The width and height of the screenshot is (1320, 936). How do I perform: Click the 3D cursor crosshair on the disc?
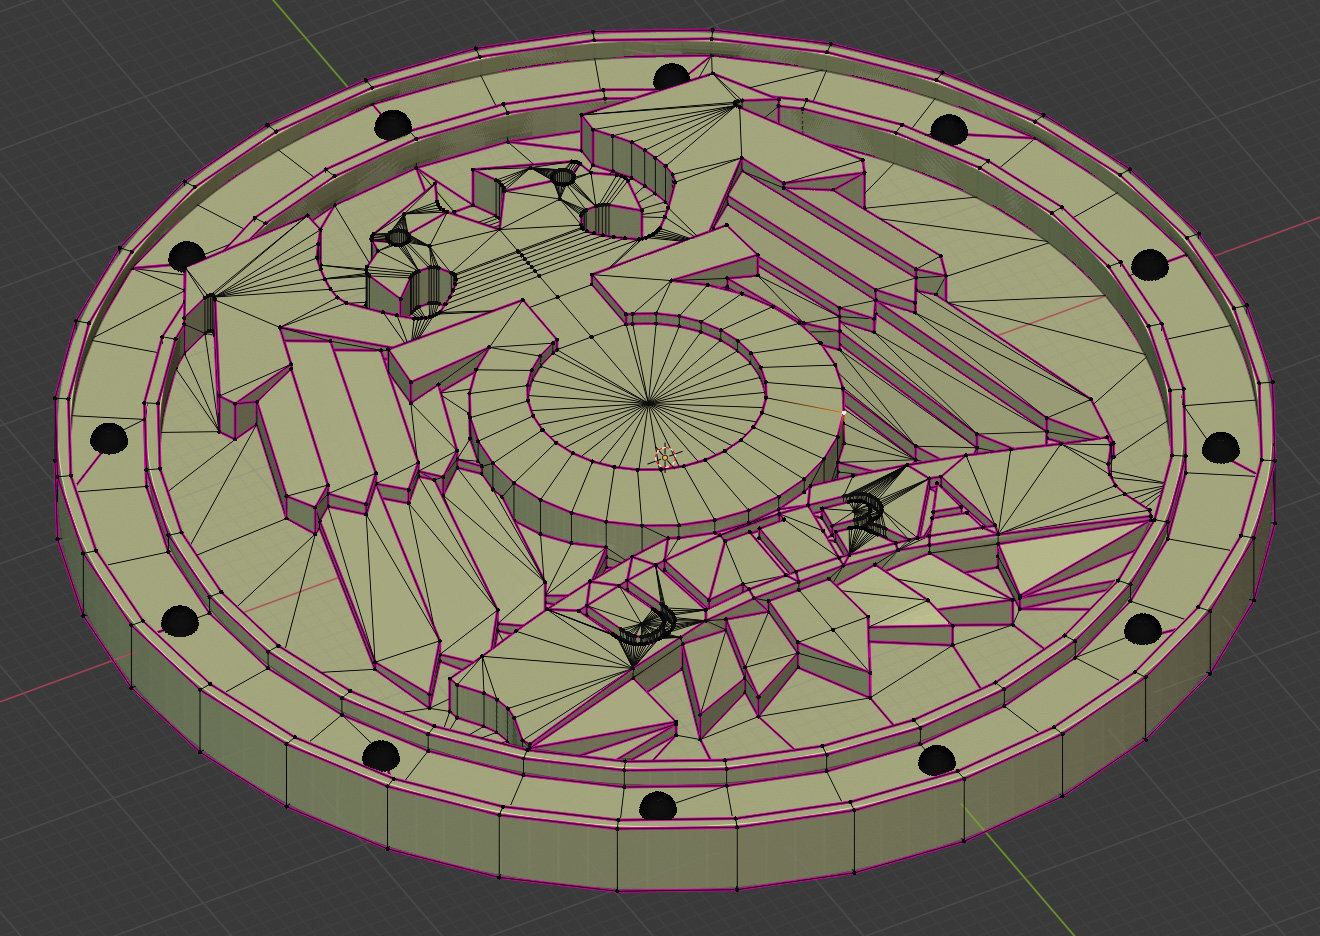pyautogui.click(x=664, y=458)
